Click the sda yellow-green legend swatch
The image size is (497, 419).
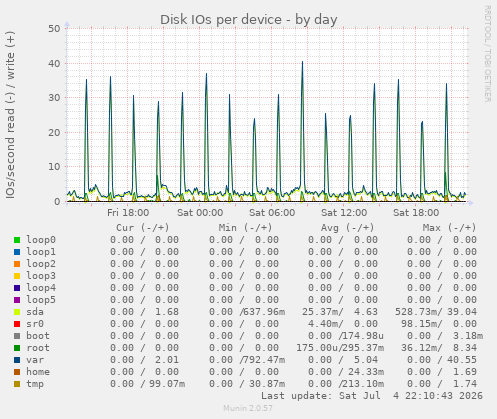[17, 312]
